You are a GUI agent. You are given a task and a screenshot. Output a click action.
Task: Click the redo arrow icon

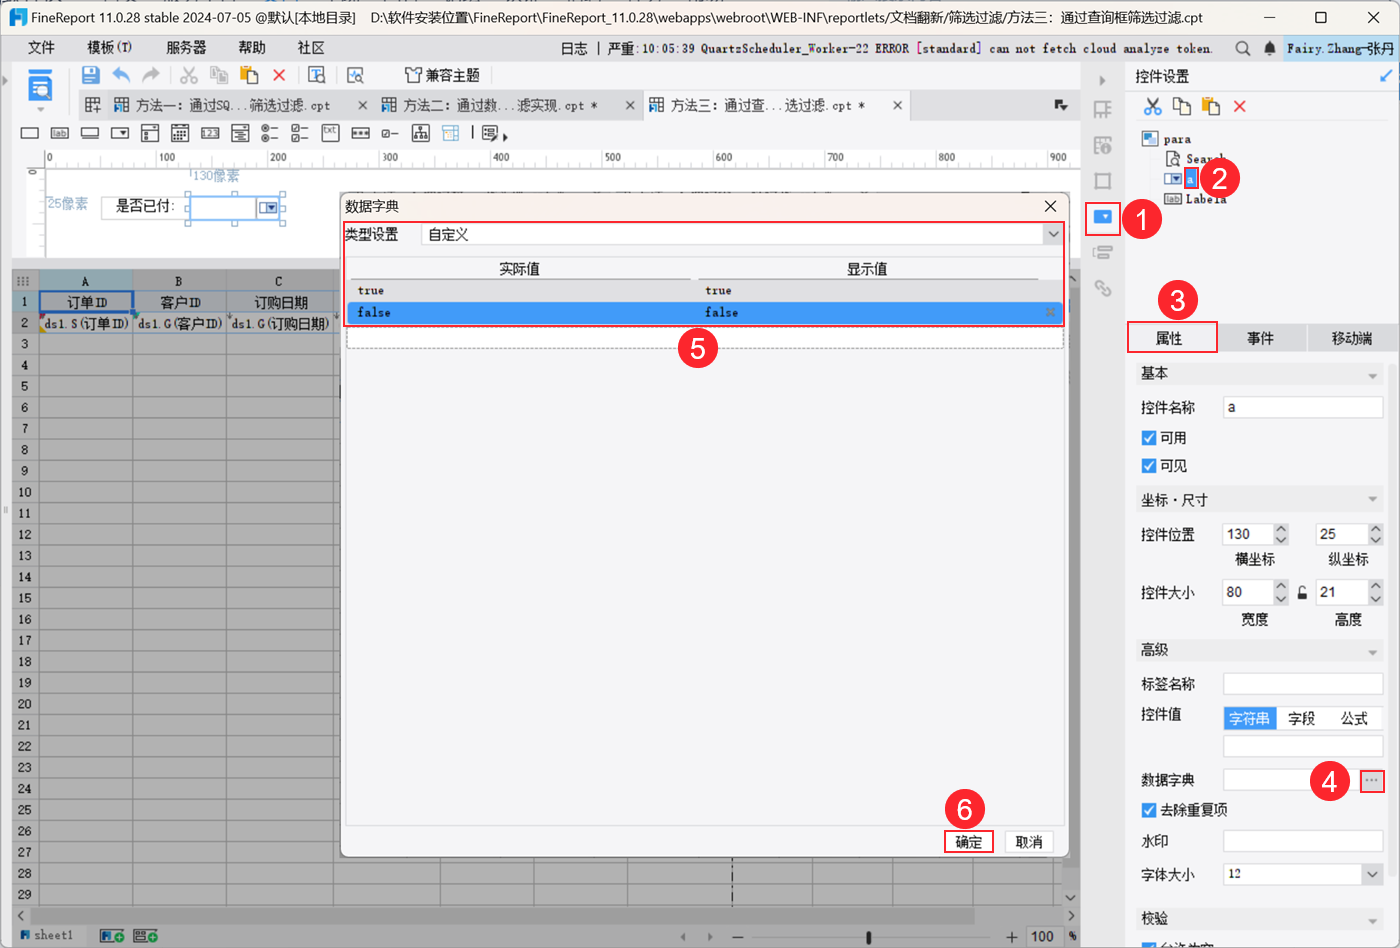point(151,75)
